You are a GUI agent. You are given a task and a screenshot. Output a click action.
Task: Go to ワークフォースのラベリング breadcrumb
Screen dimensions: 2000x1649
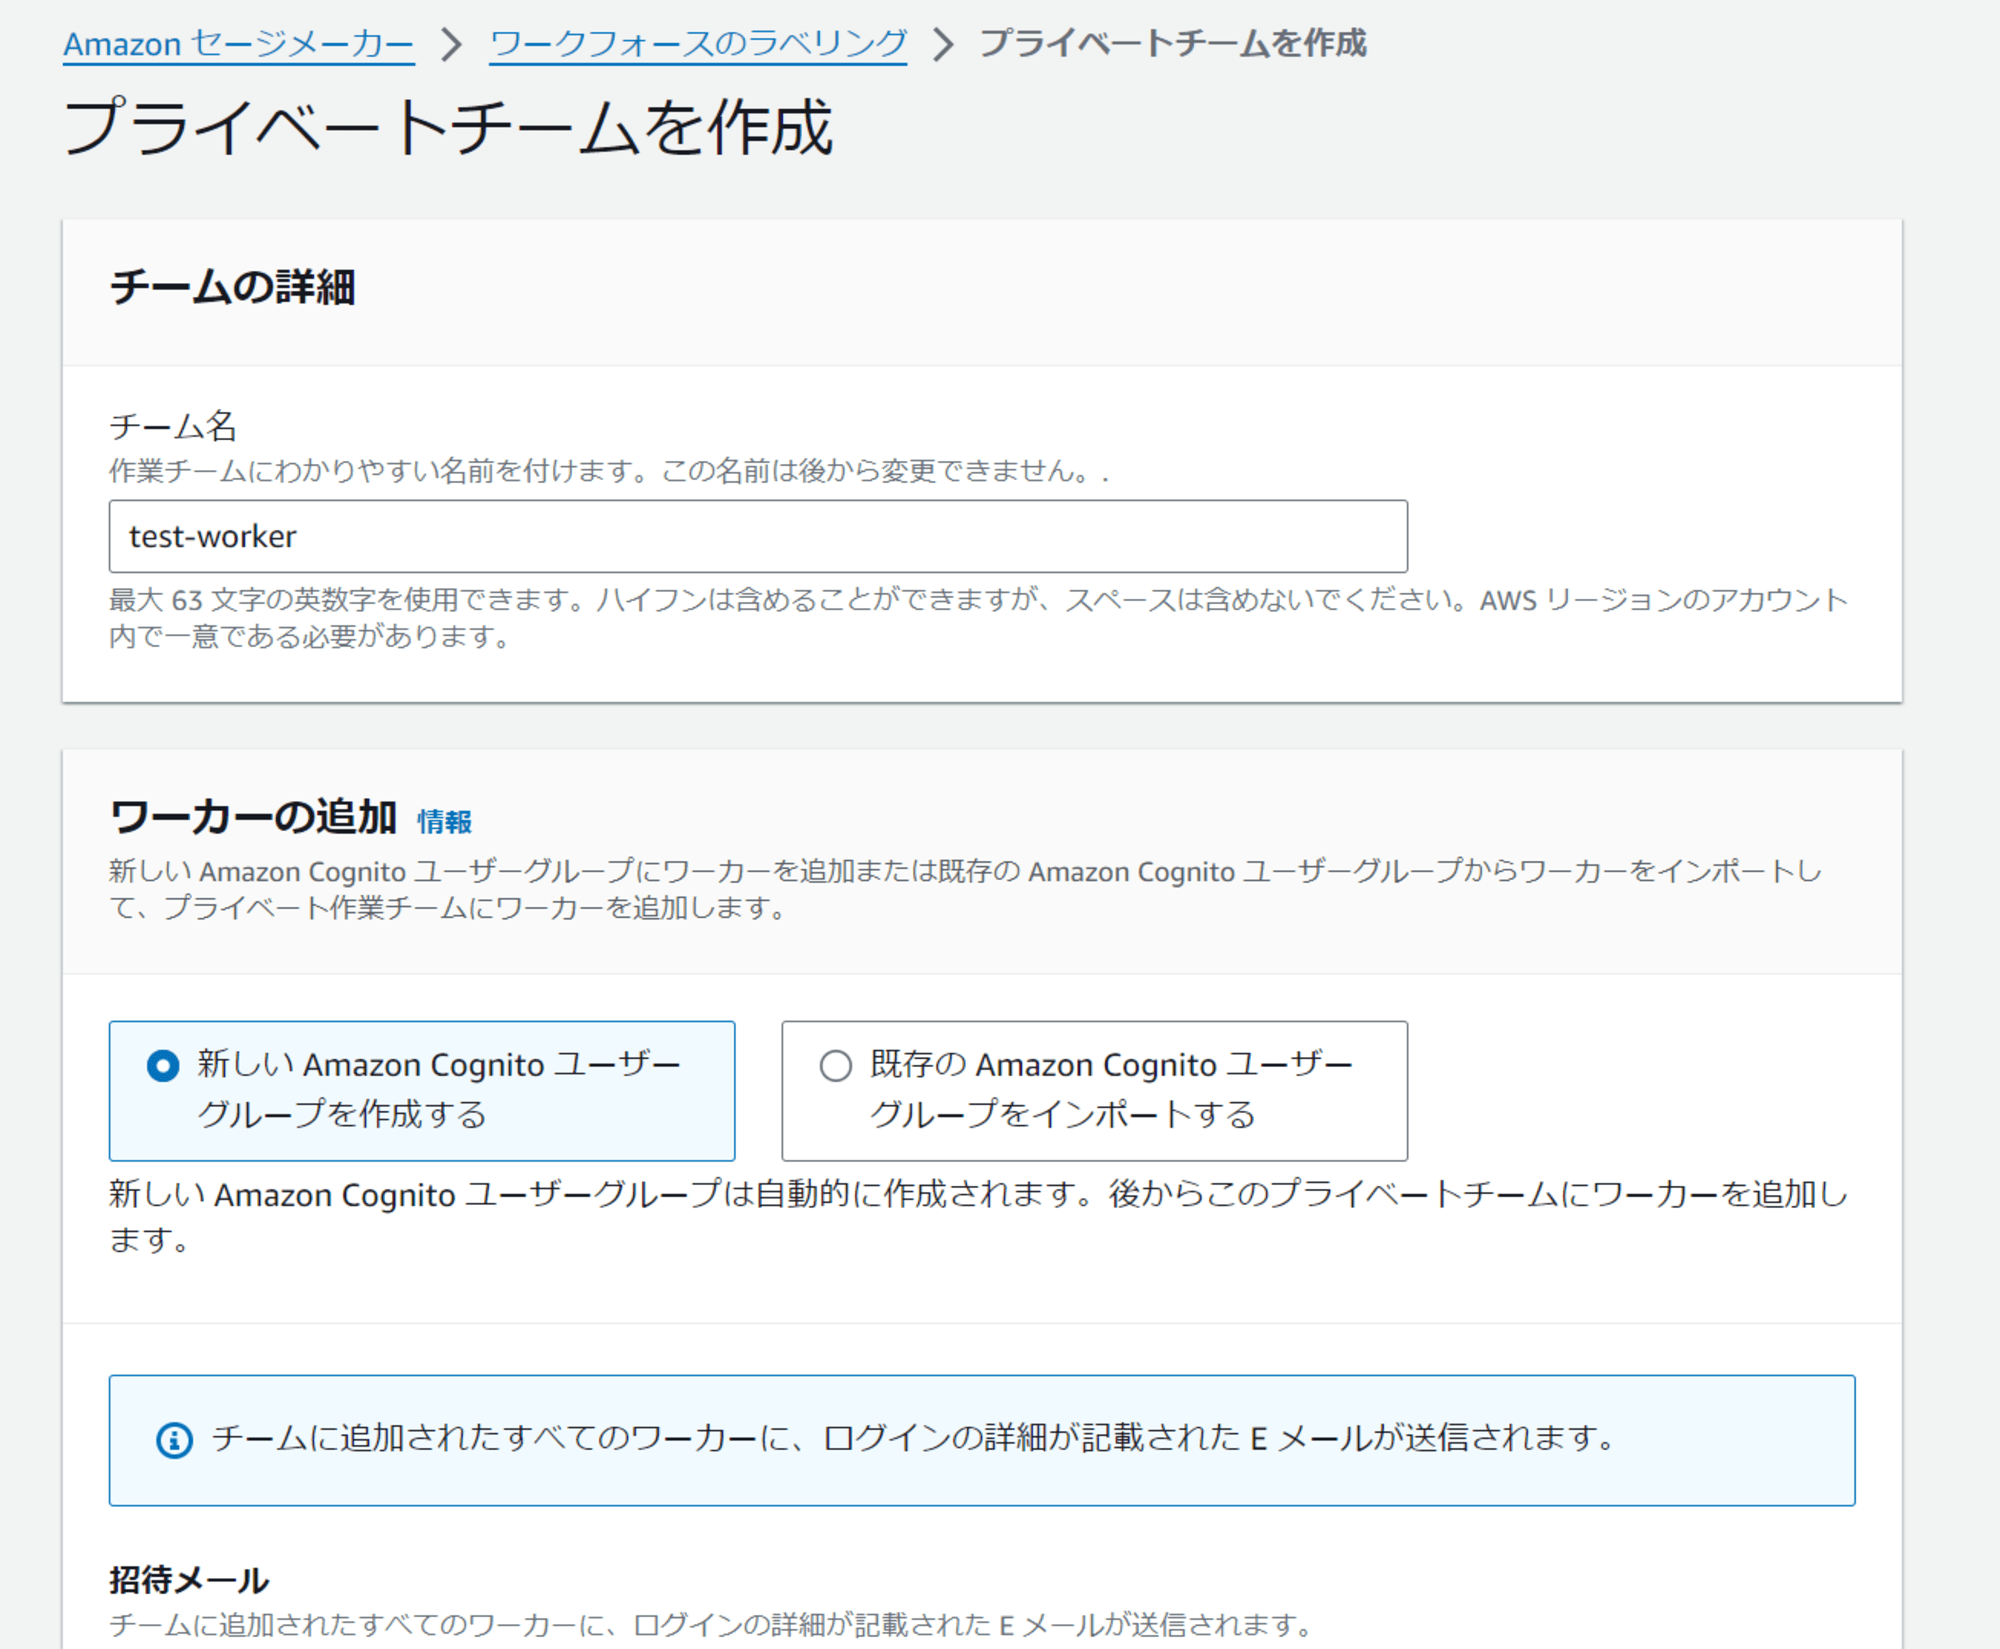698,44
